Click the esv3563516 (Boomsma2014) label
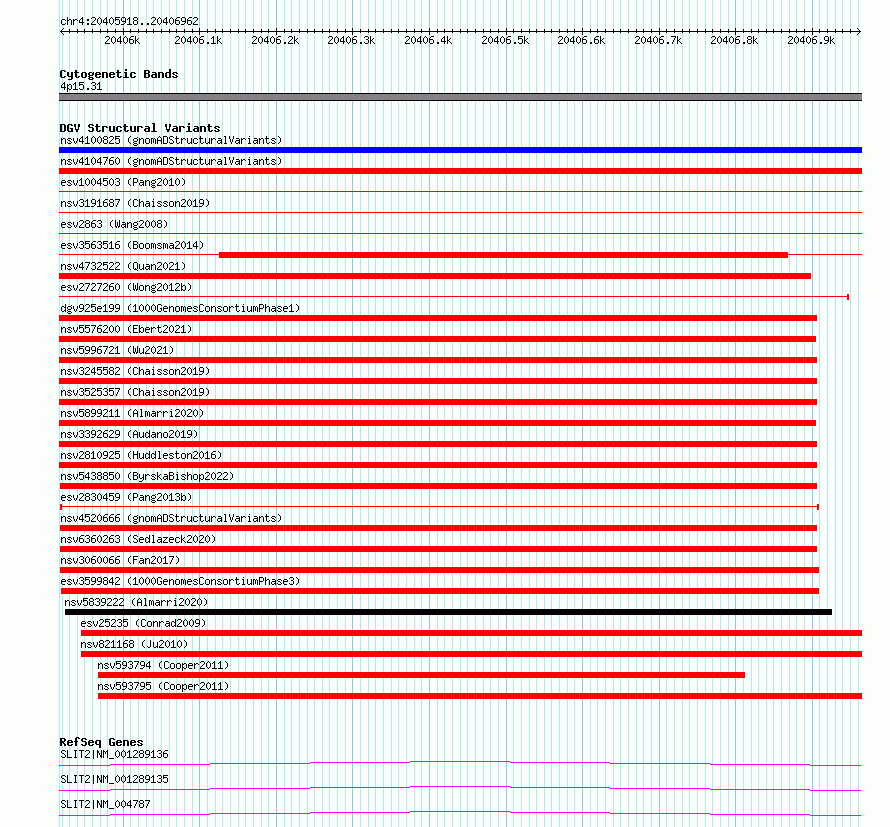The width and height of the screenshot is (890, 827). 132,245
